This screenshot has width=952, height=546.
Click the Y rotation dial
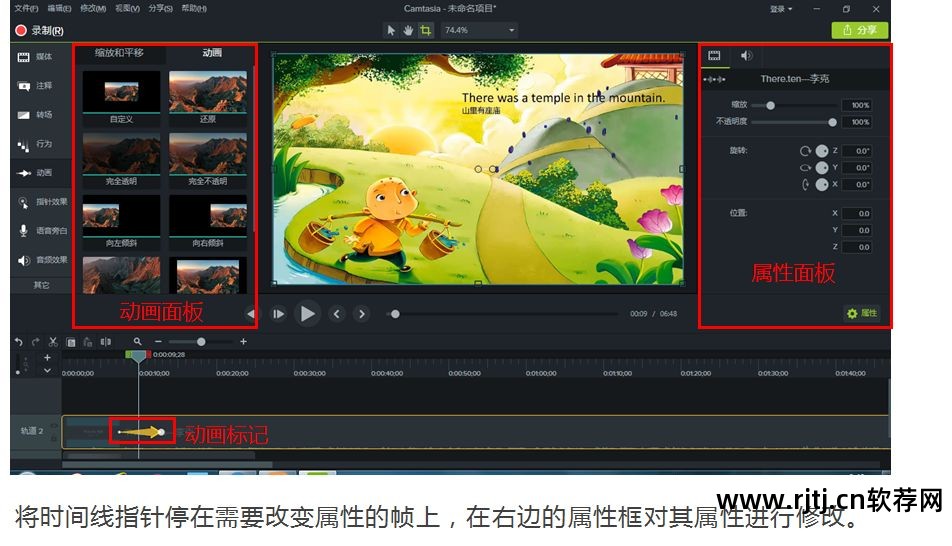pos(821,168)
